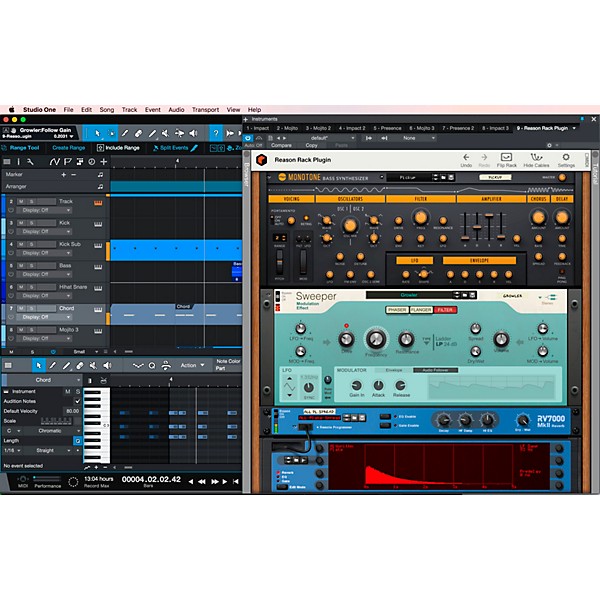Mute the Hihat Snare track
The height and width of the screenshot is (600, 600).
coord(21,287)
